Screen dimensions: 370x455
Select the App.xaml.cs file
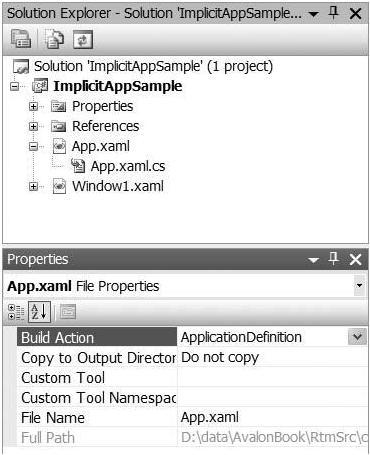point(128,166)
